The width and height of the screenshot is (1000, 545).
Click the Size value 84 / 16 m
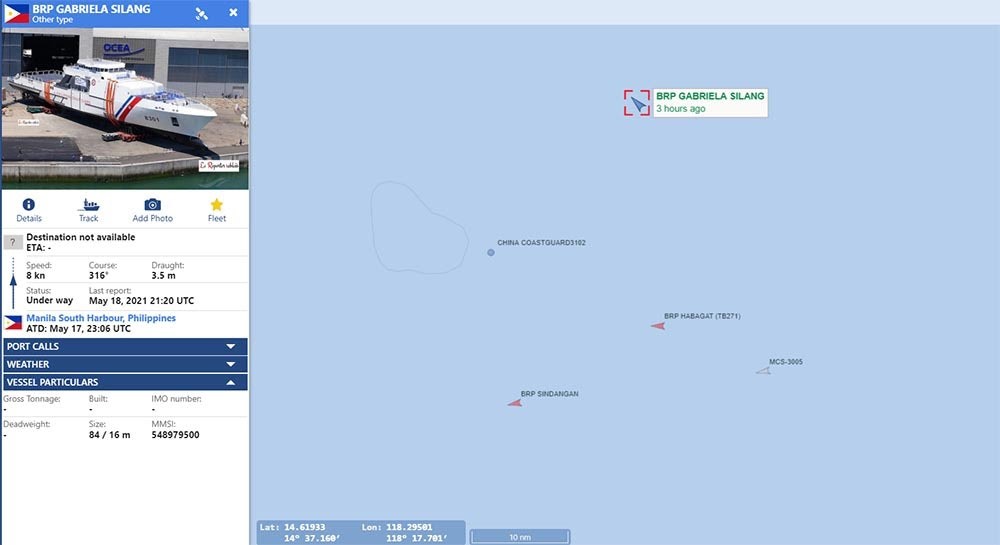point(109,435)
